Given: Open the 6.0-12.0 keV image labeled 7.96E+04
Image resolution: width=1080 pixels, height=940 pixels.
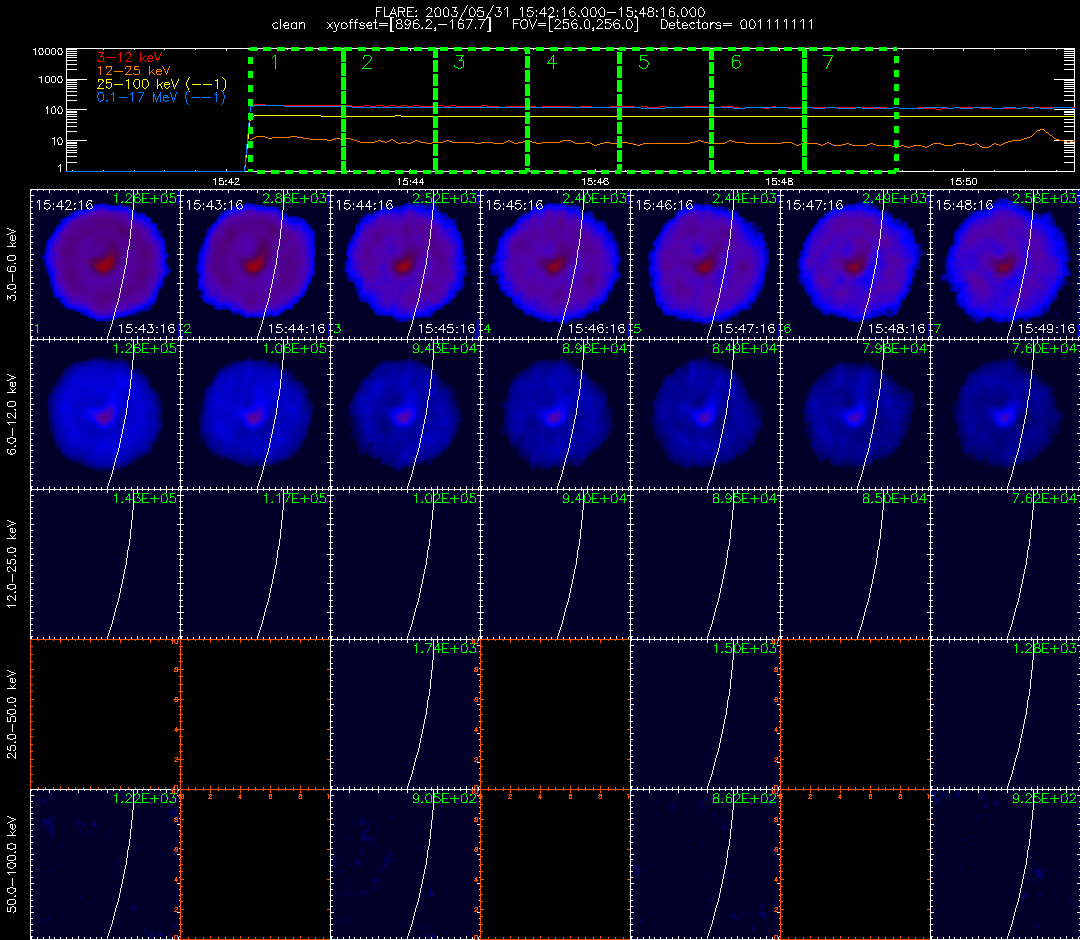Looking at the screenshot, I should click(x=856, y=415).
